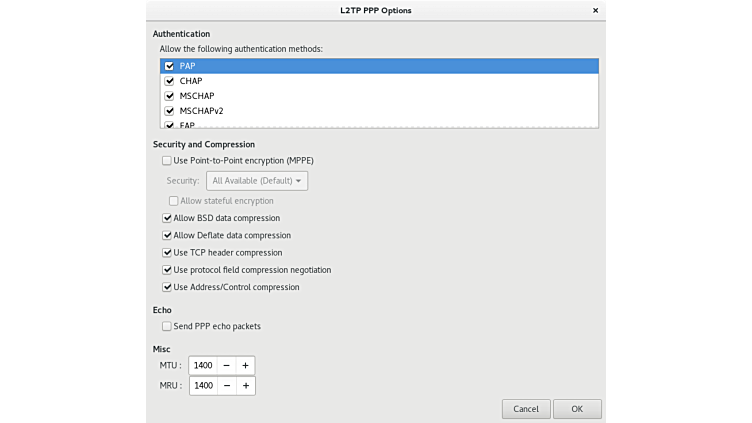Confirm settings with the OK button

click(577, 409)
